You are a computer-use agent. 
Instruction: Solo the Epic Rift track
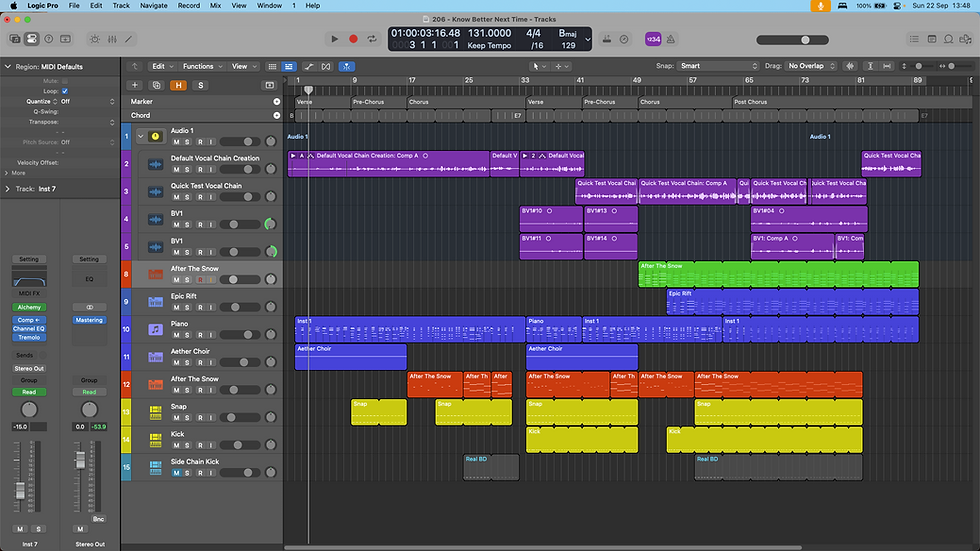point(187,308)
